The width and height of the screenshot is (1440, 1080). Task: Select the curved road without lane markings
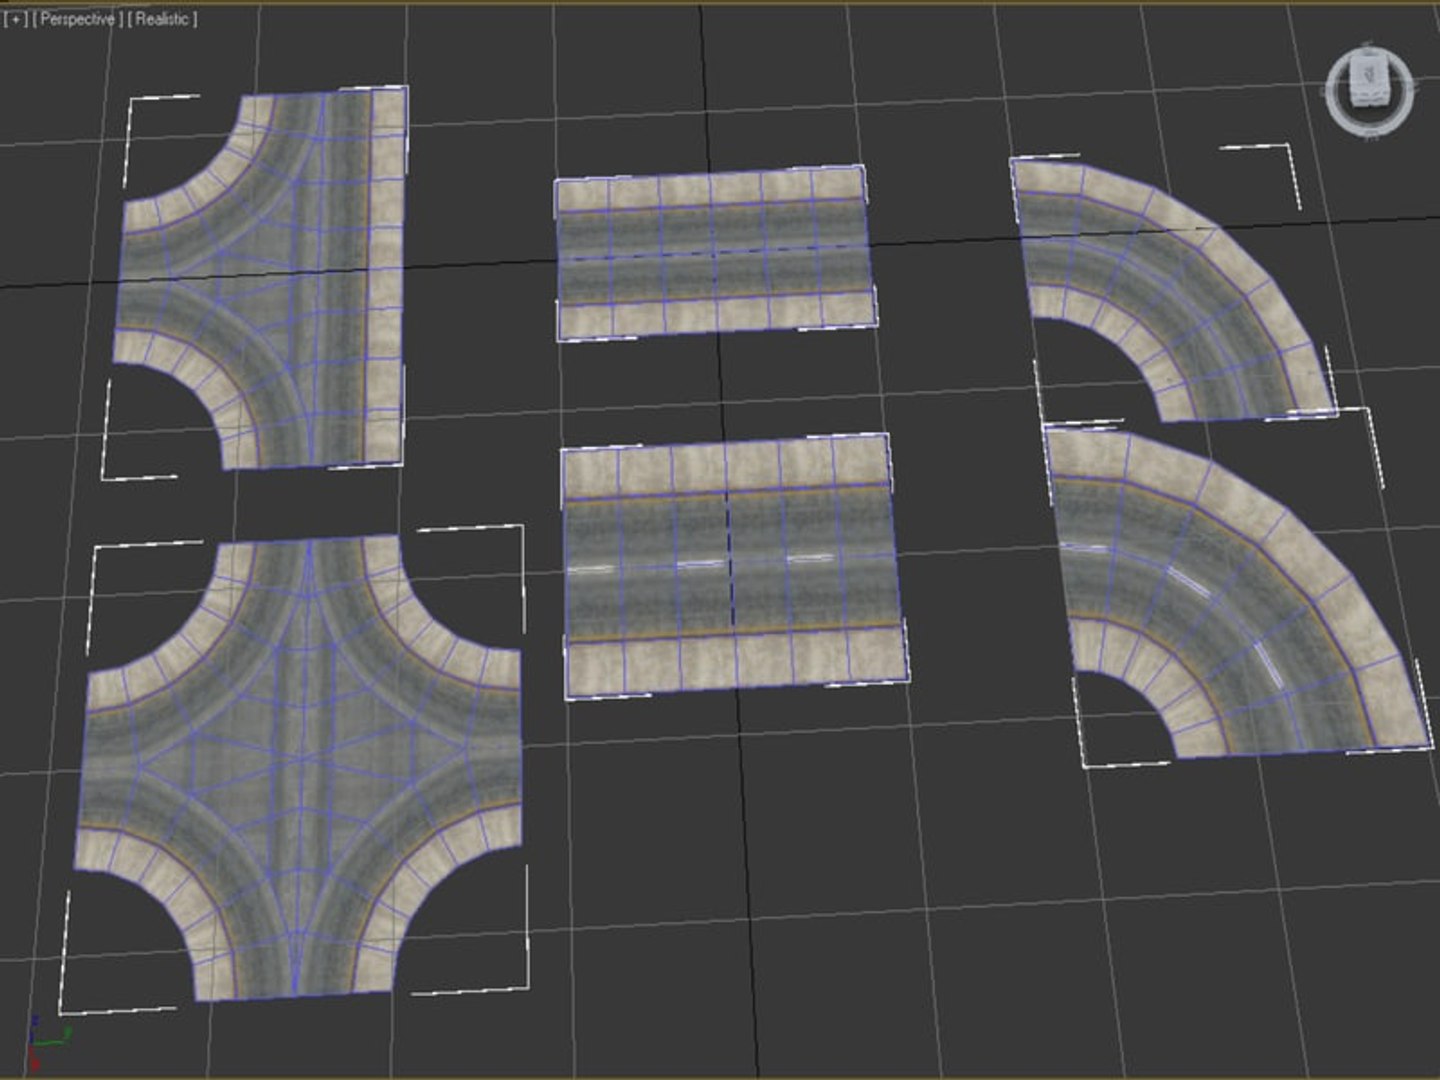pyautogui.click(x=1174, y=290)
